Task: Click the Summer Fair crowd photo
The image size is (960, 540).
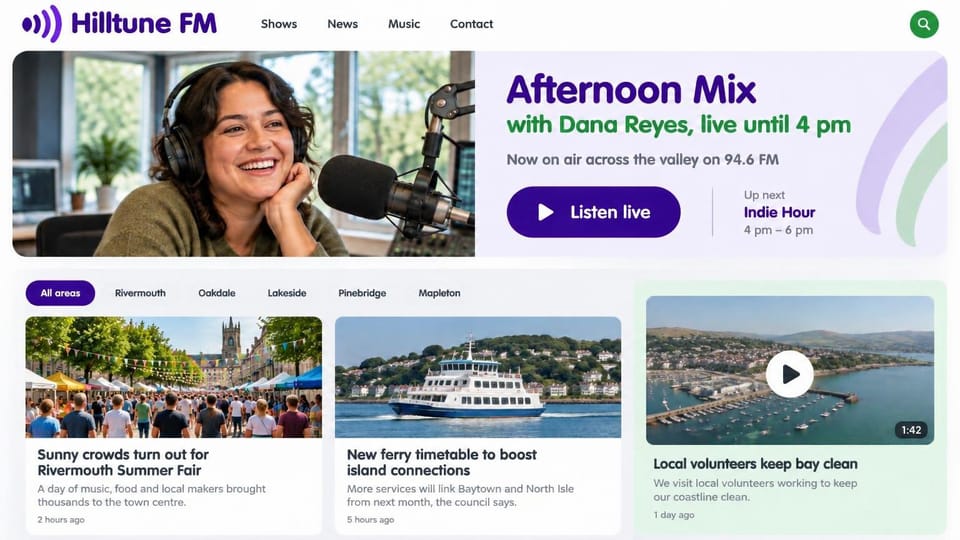Action: pyautogui.click(x=173, y=377)
